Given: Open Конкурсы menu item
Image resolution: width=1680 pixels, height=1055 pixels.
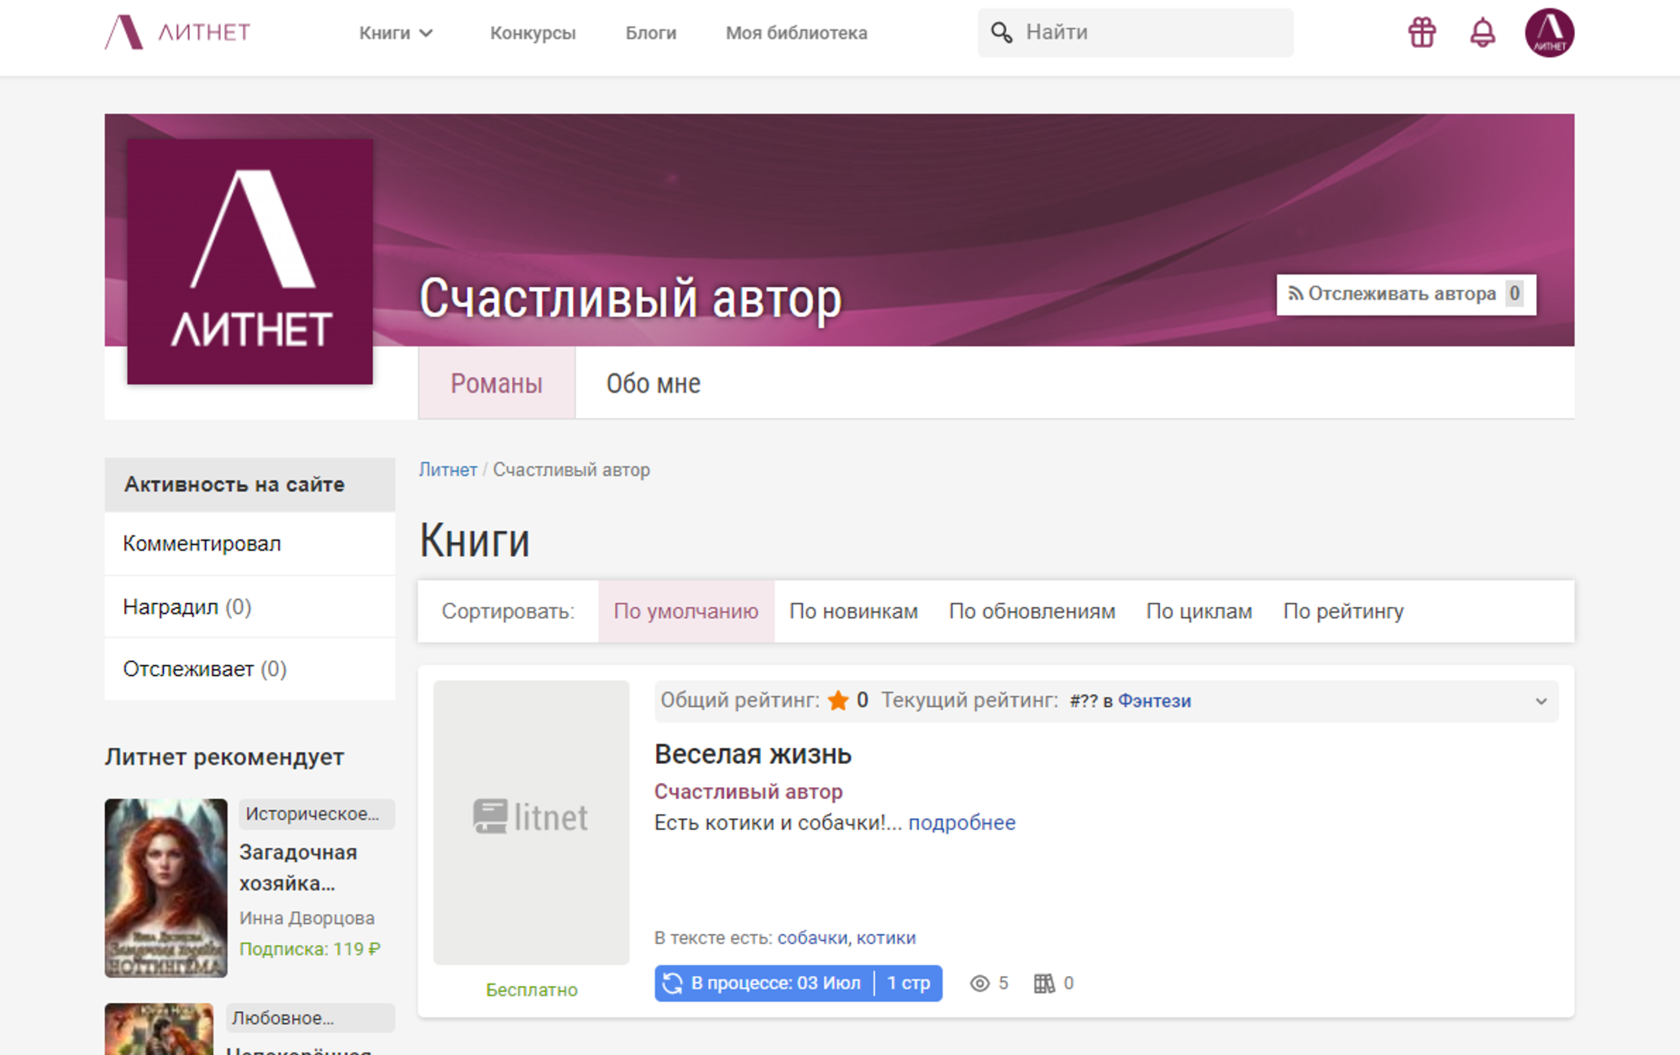Looking at the screenshot, I should point(533,33).
